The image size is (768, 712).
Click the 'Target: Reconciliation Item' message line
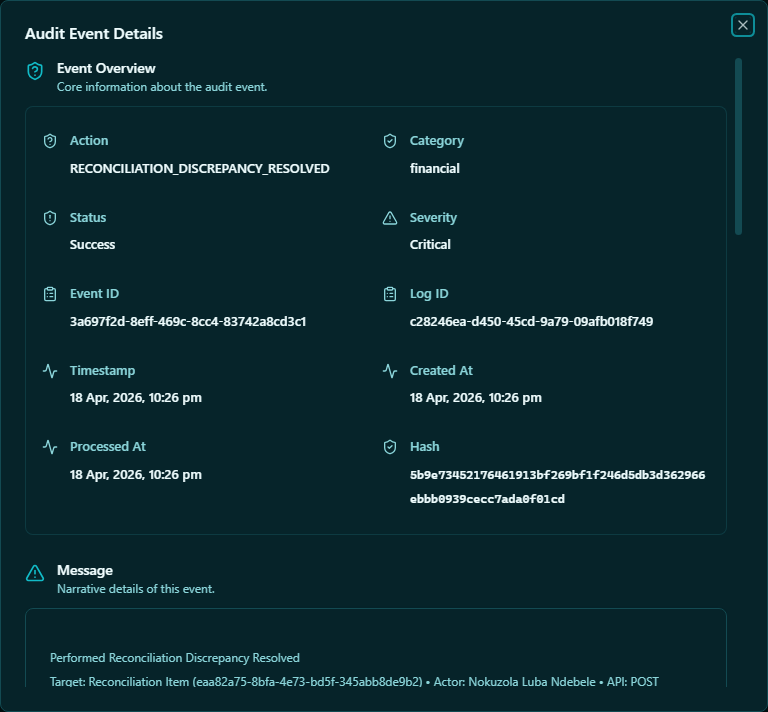tap(354, 682)
